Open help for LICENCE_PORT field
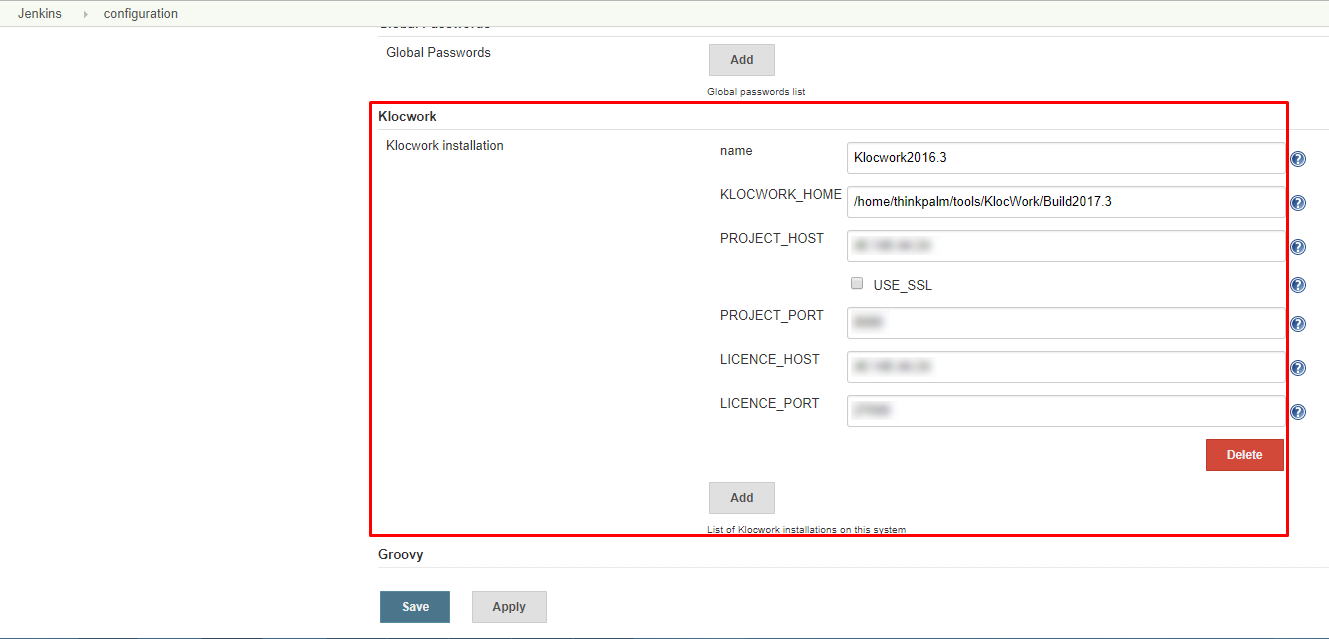1329x639 pixels. coord(1298,412)
